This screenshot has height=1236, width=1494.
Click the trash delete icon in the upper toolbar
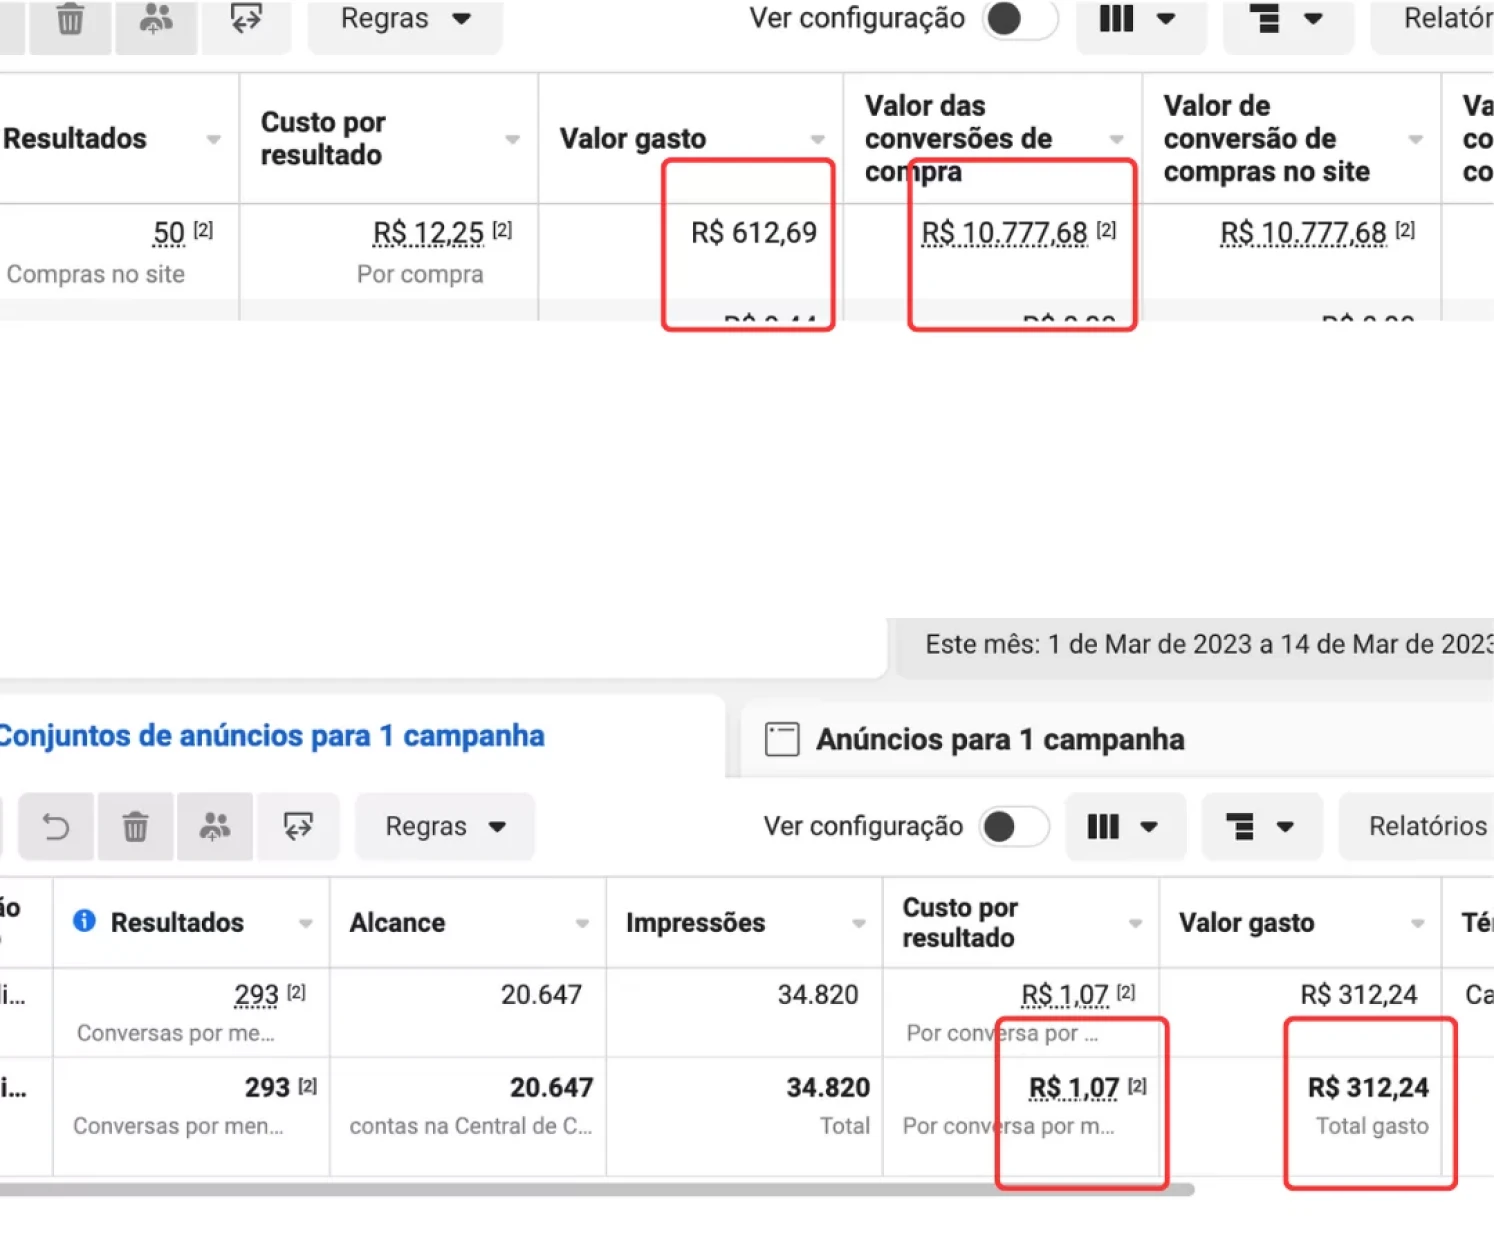click(70, 19)
